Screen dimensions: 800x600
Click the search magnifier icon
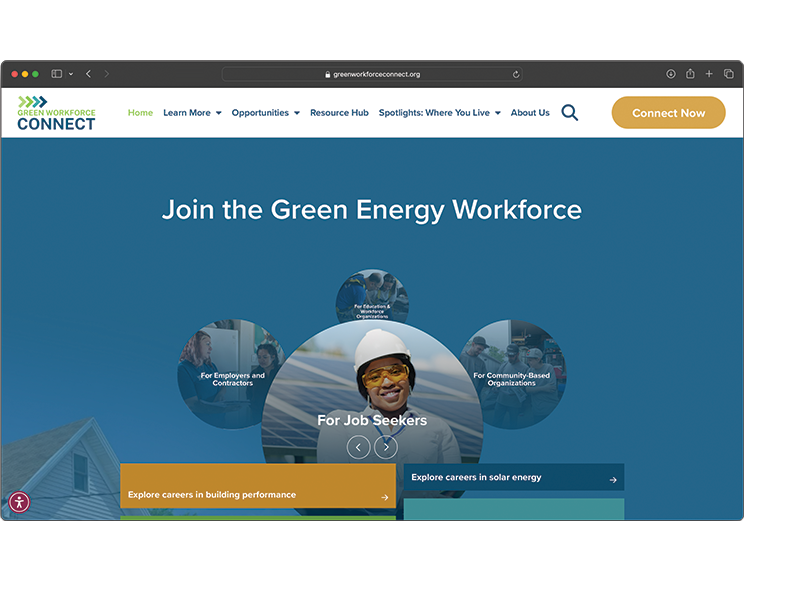pos(569,113)
